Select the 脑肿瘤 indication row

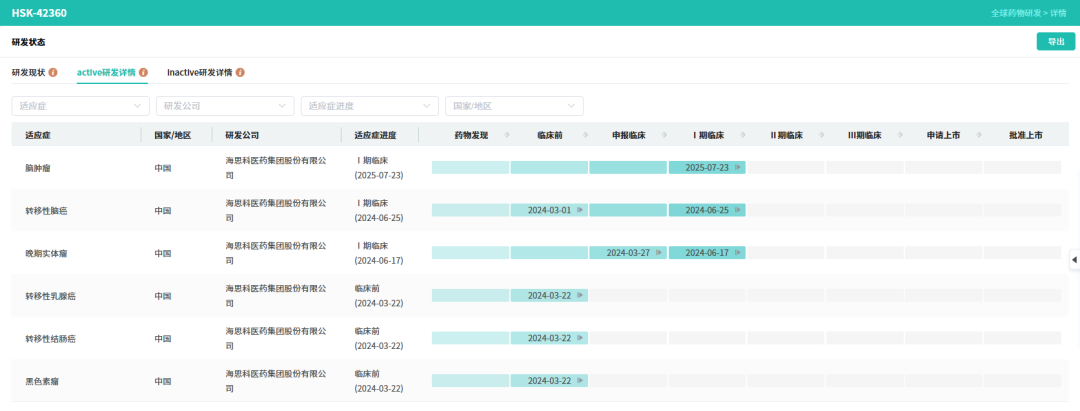(x=40, y=168)
